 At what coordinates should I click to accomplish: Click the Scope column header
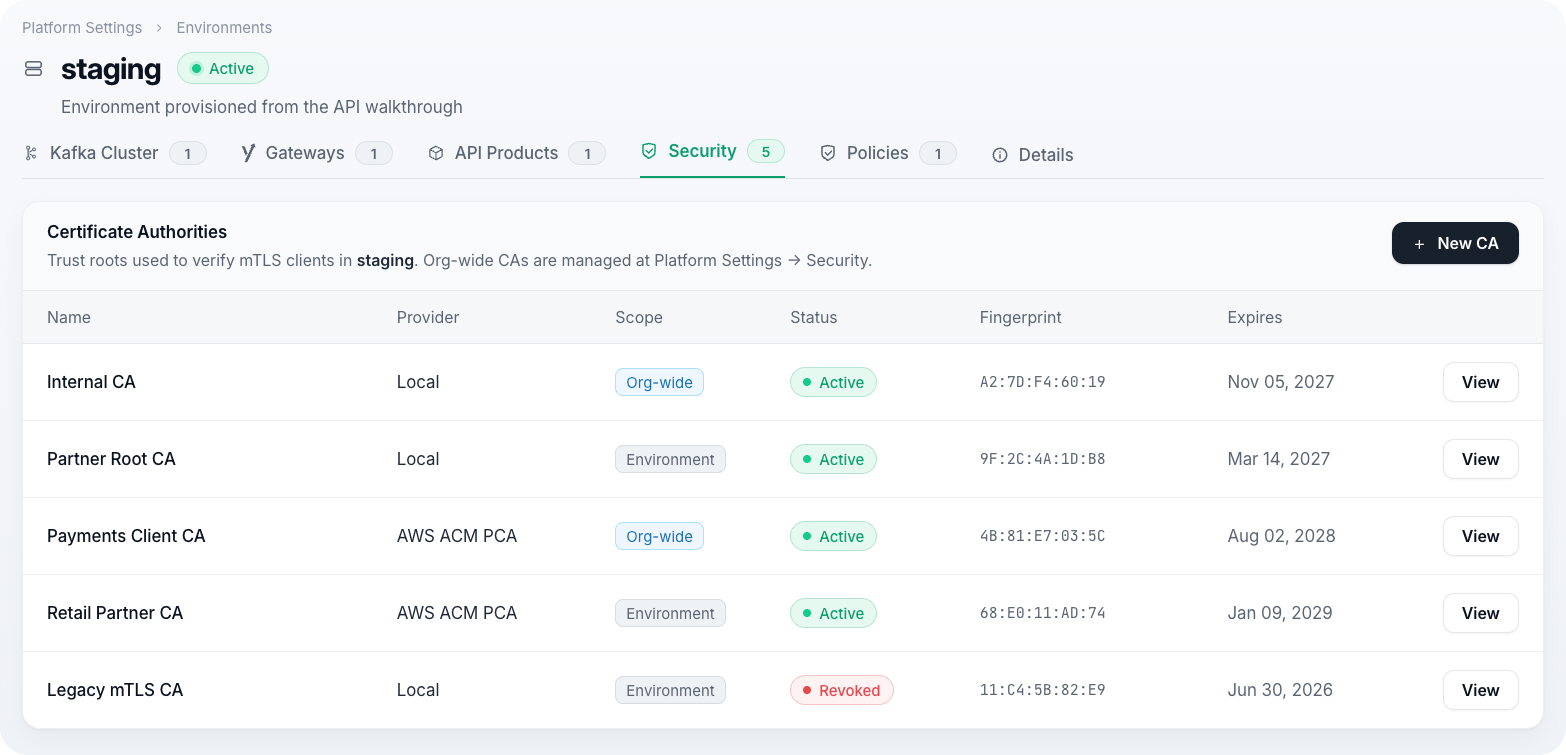point(639,317)
